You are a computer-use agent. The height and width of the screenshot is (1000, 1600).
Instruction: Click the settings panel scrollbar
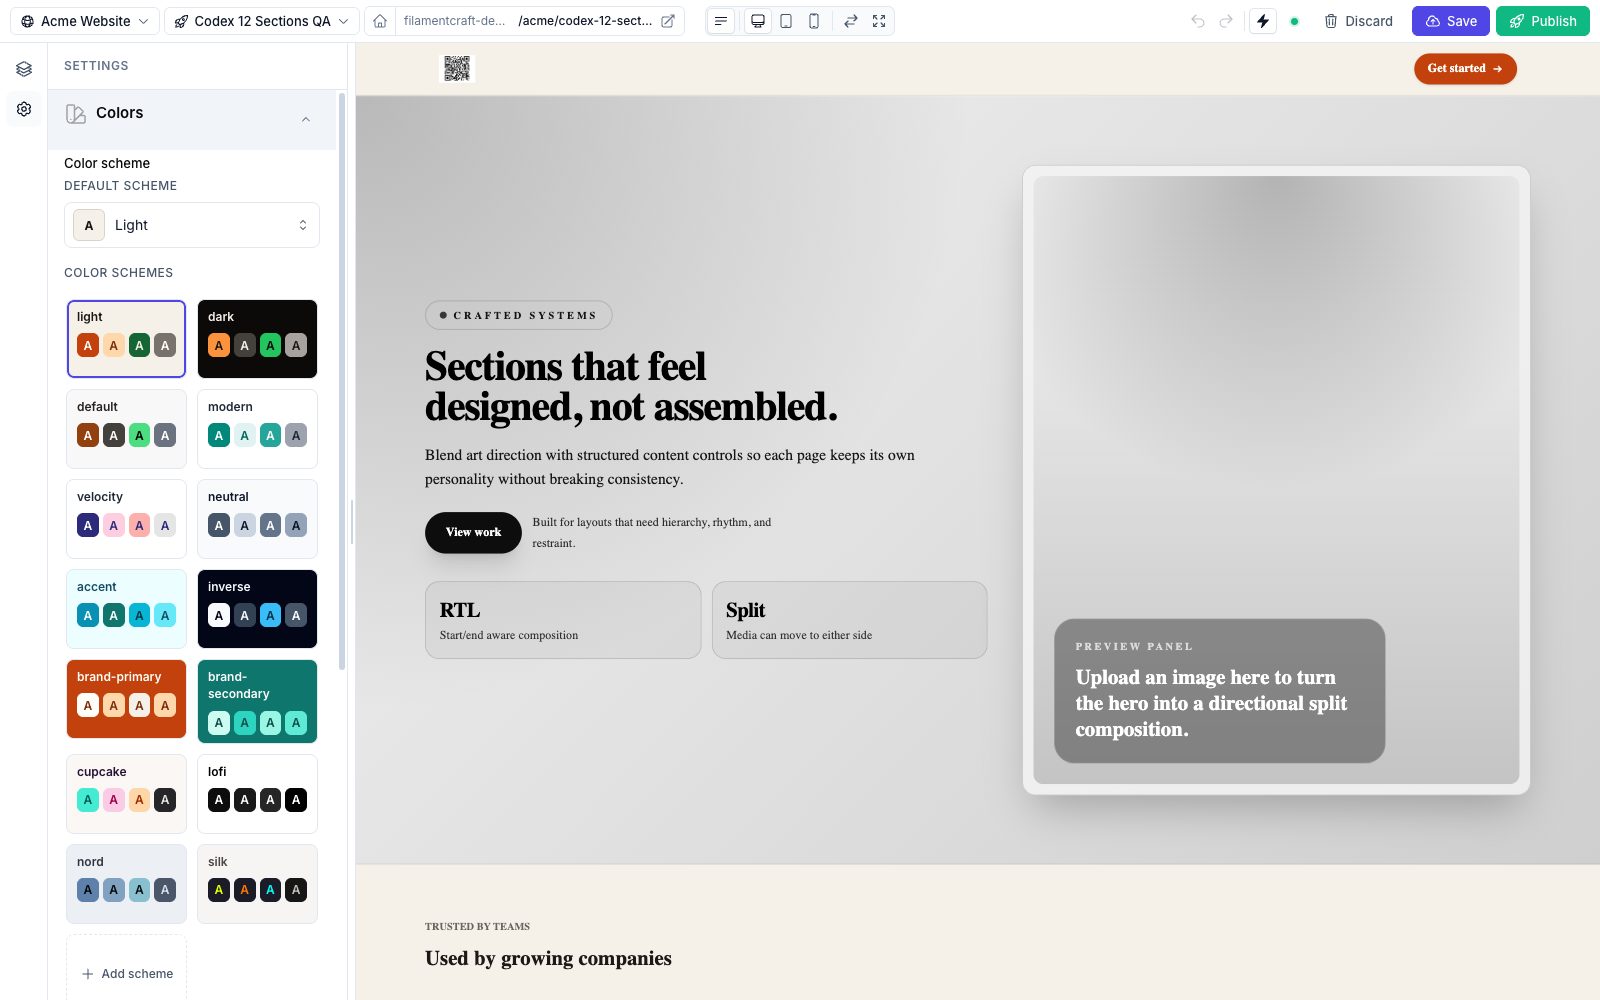342,380
